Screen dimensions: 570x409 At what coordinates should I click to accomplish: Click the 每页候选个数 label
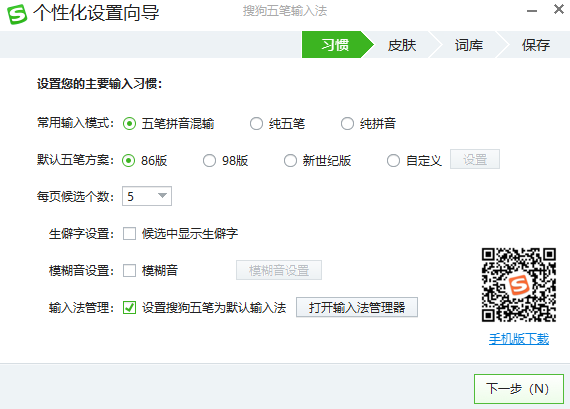coord(76,197)
